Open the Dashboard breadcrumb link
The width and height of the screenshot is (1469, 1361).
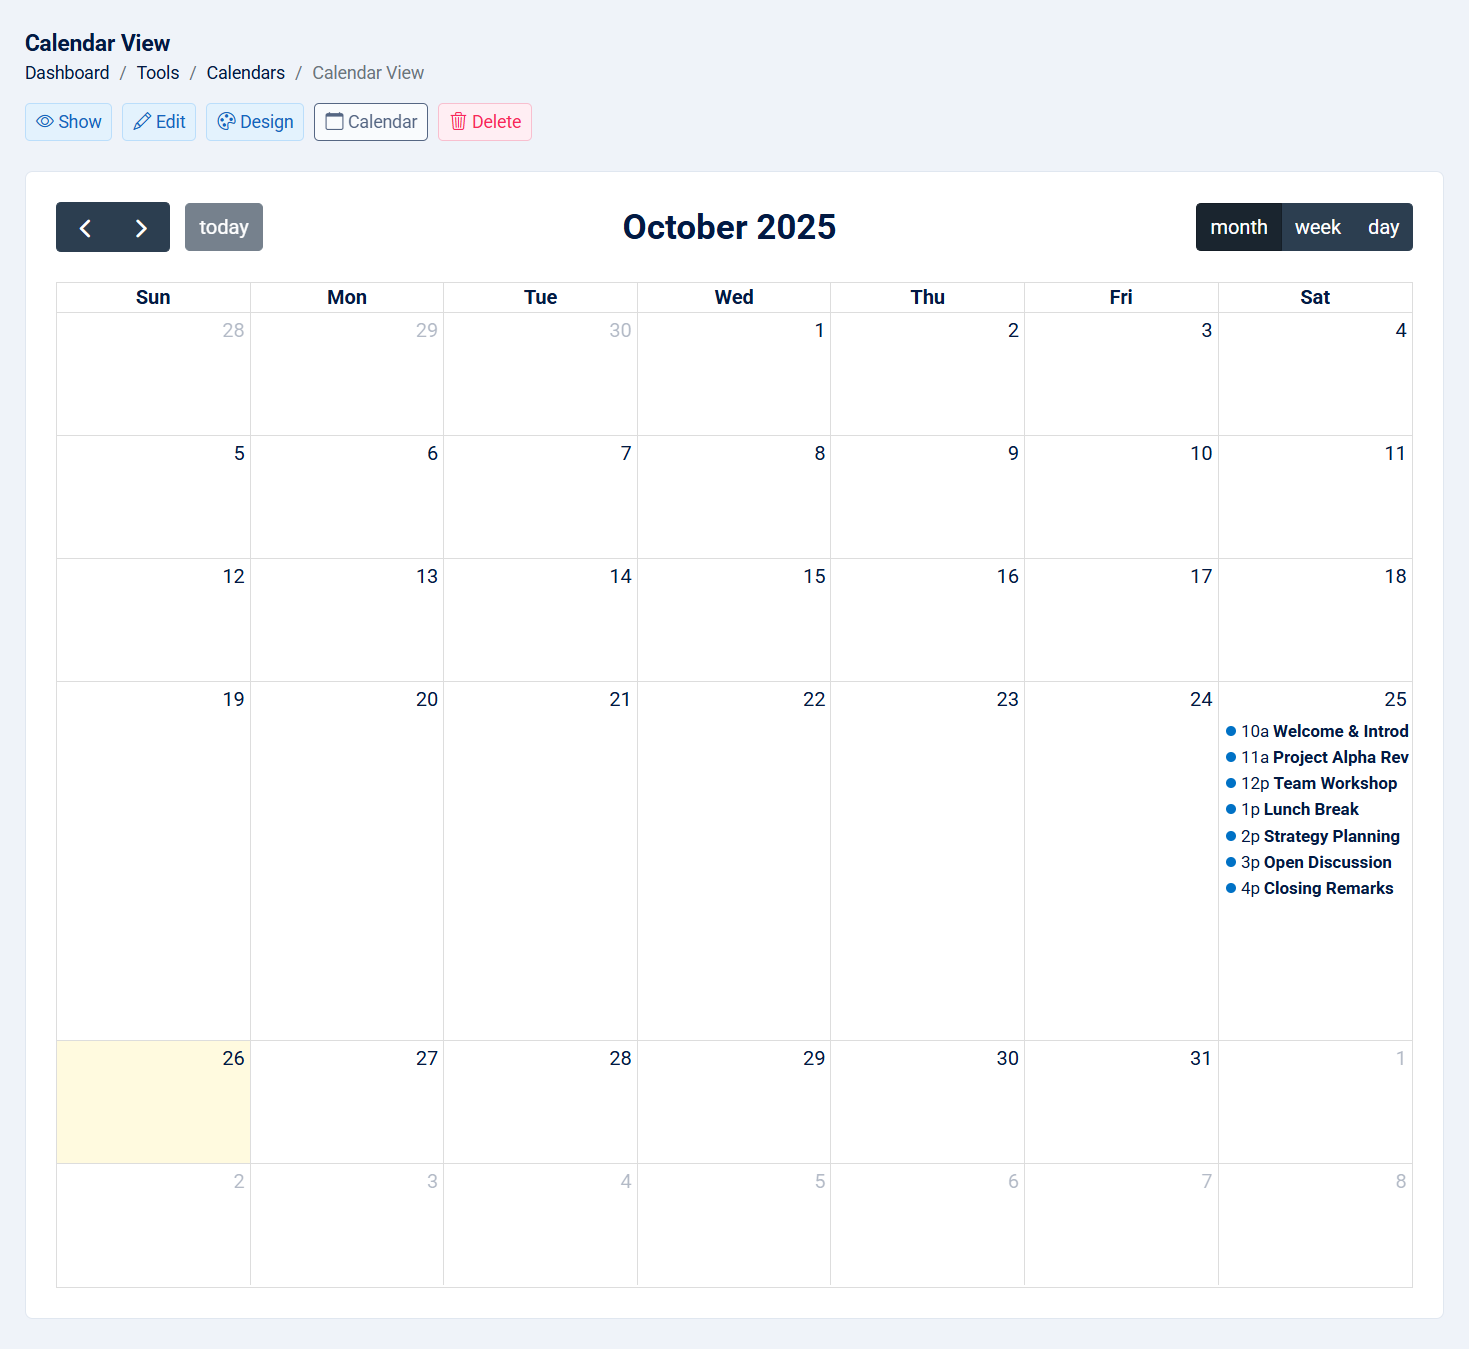[x=67, y=73]
